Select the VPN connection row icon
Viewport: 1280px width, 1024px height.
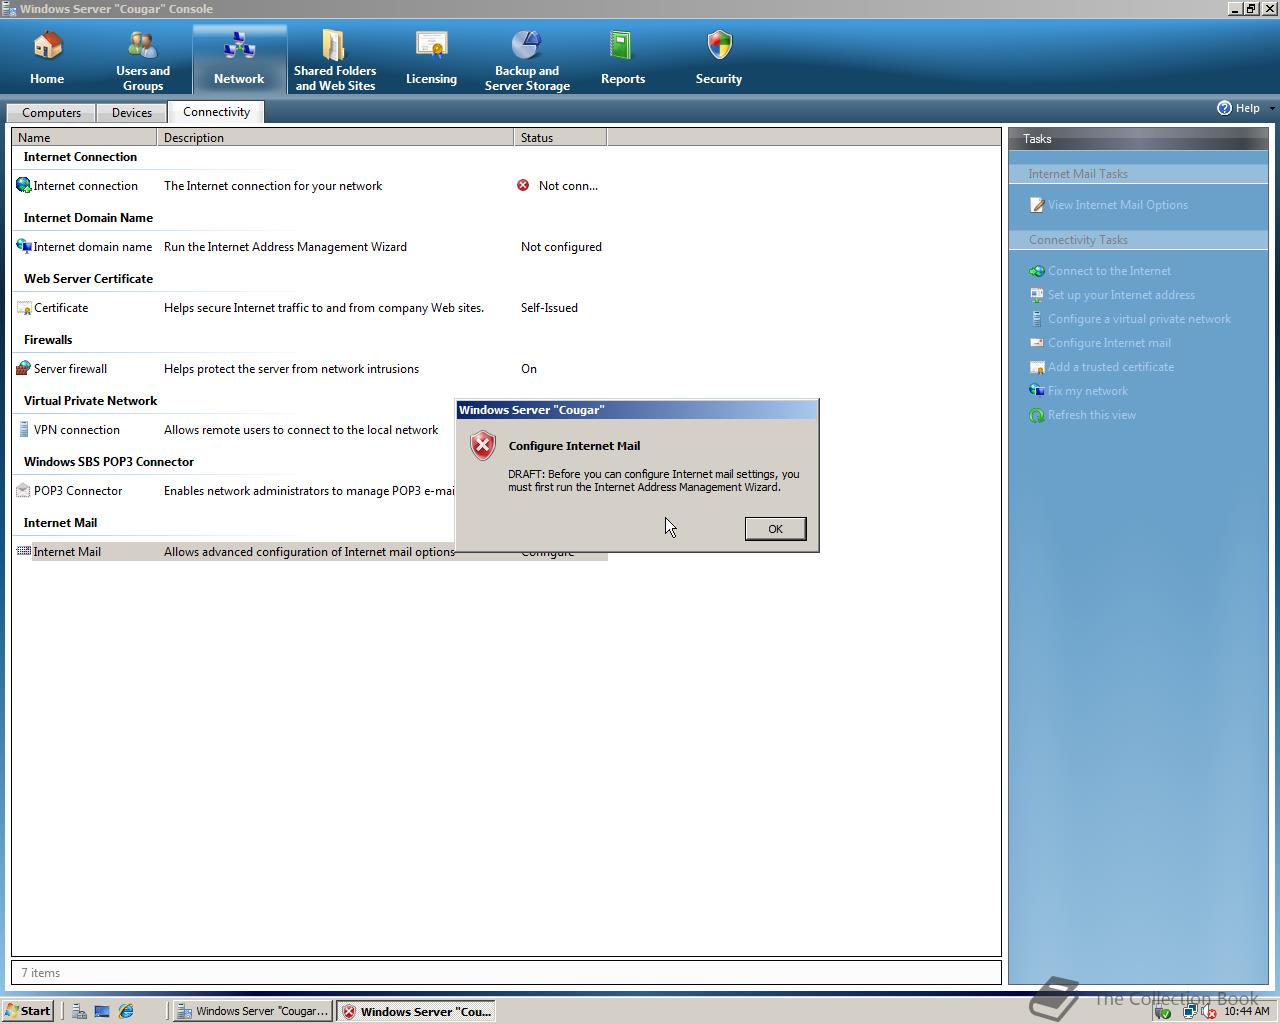pyautogui.click(x=24, y=429)
